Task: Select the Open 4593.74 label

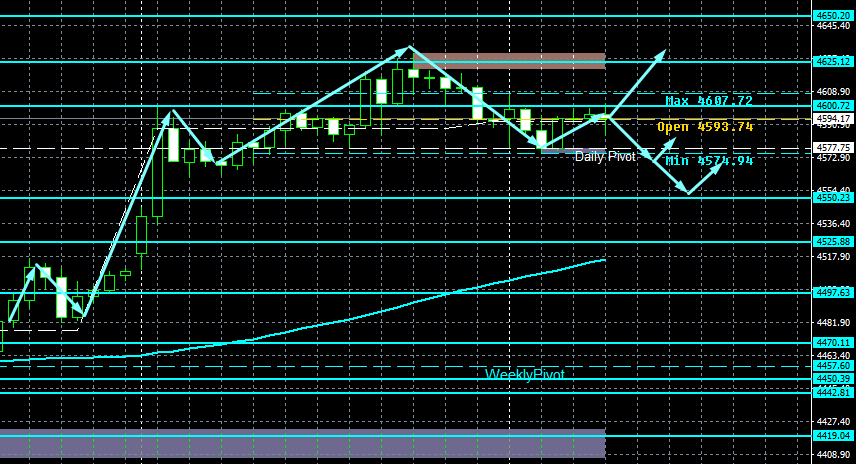Action: pyautogui.click(x=705, y=127)
